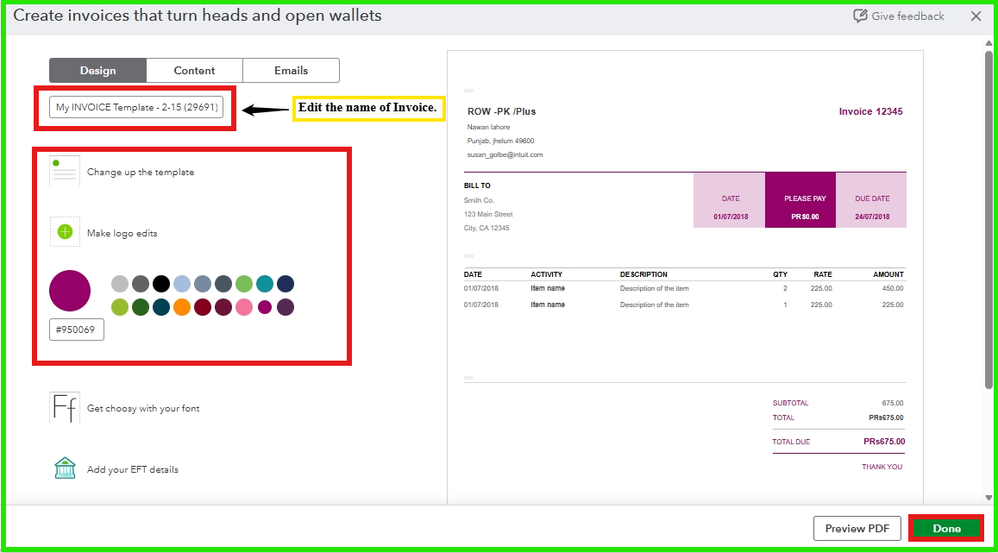Click the PLEASE PAY box in preview
The width and height of the screenshot is (998, 553).
pyautogui.click(x=800, y=200)
